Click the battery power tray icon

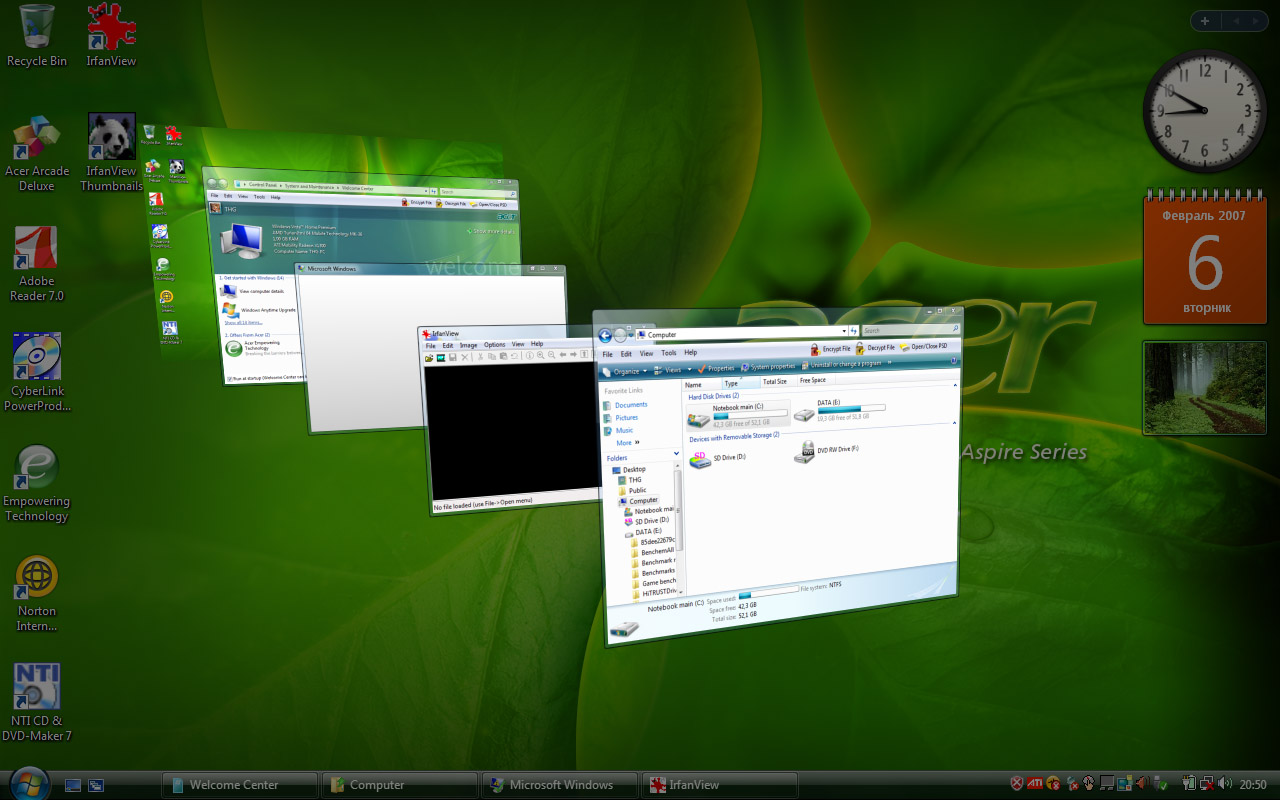[1190, 784]
